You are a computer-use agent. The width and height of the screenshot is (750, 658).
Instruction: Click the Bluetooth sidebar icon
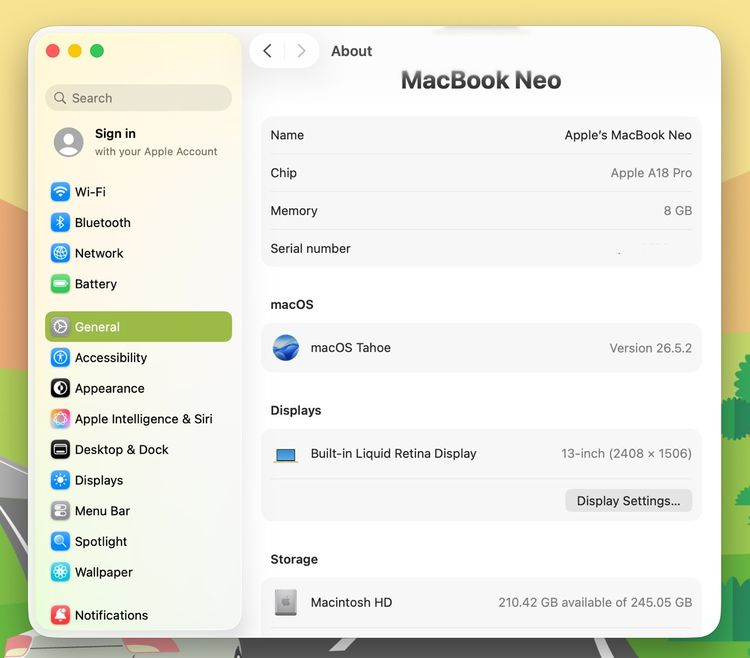[x=60, y=222]
